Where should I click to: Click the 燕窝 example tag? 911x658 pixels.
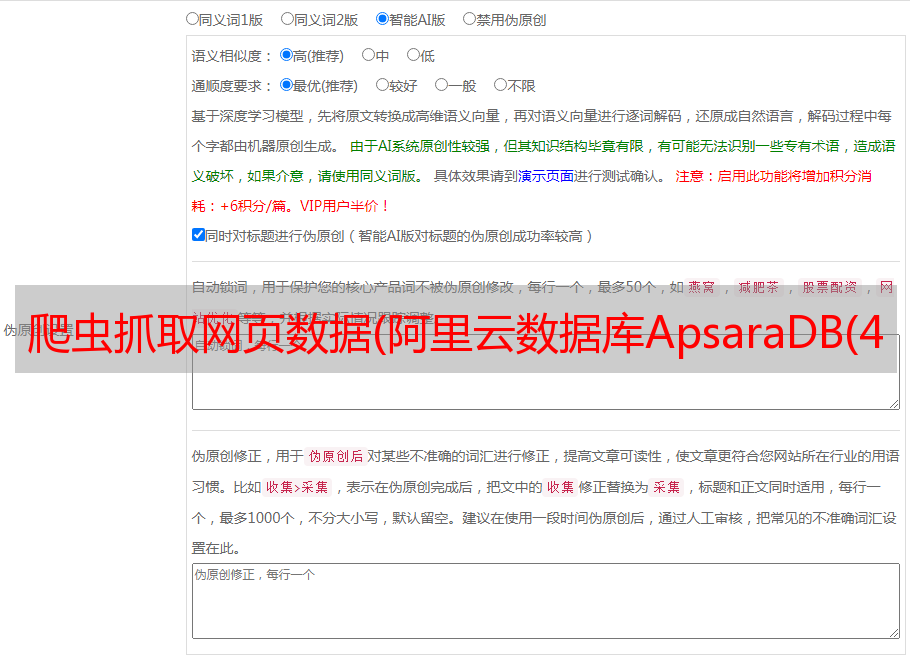702,287
